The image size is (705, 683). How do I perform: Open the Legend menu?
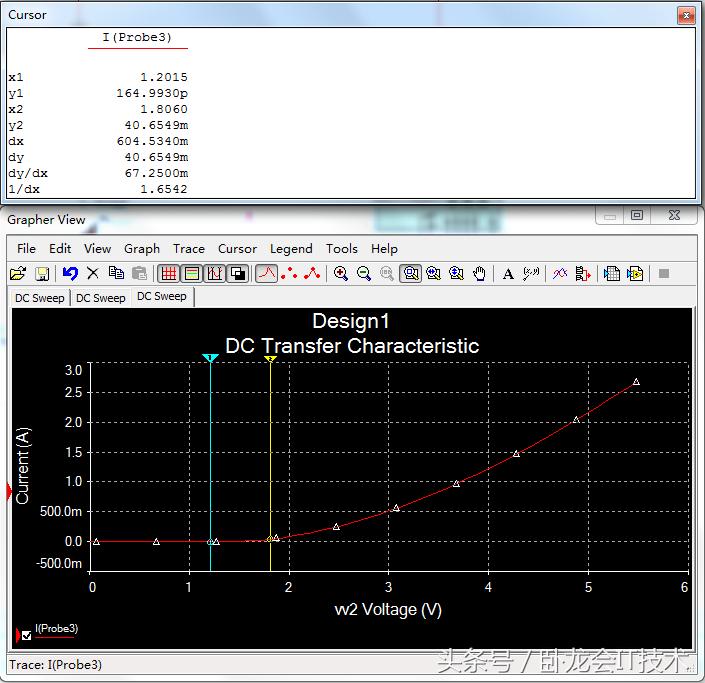(x=291, y=248)
